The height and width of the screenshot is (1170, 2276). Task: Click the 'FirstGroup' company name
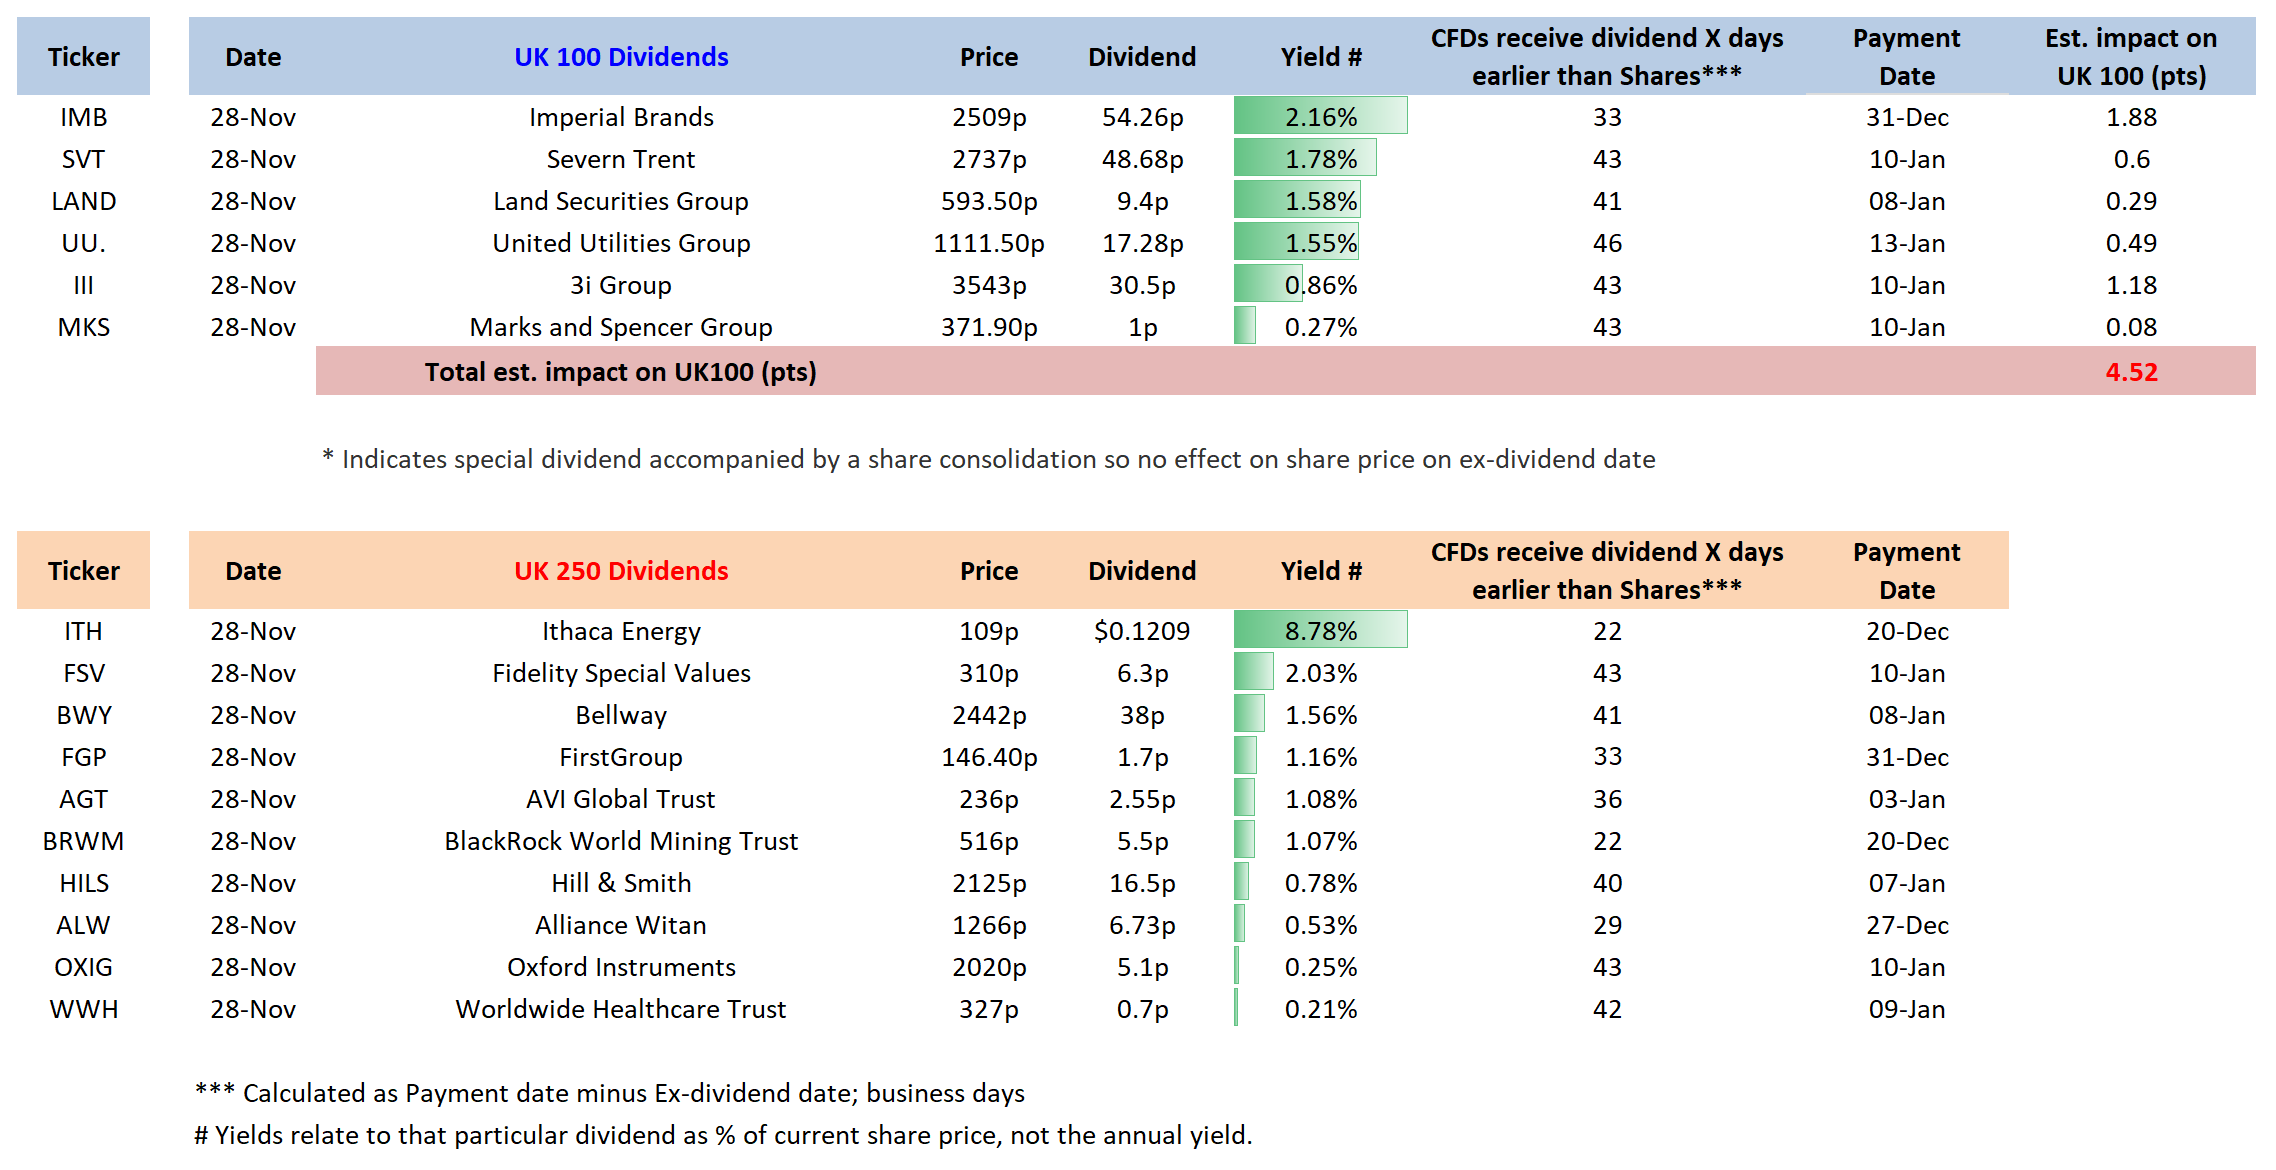coord(621,757)
